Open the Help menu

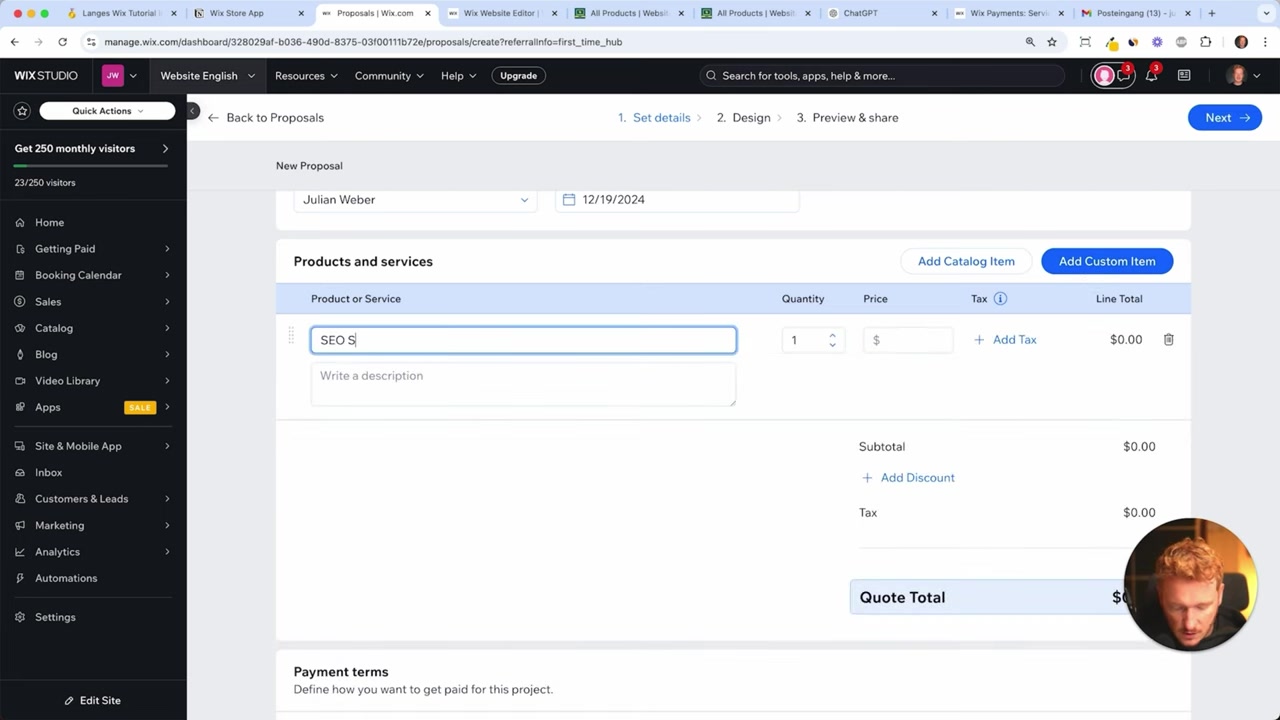click(x=459, y=76)
